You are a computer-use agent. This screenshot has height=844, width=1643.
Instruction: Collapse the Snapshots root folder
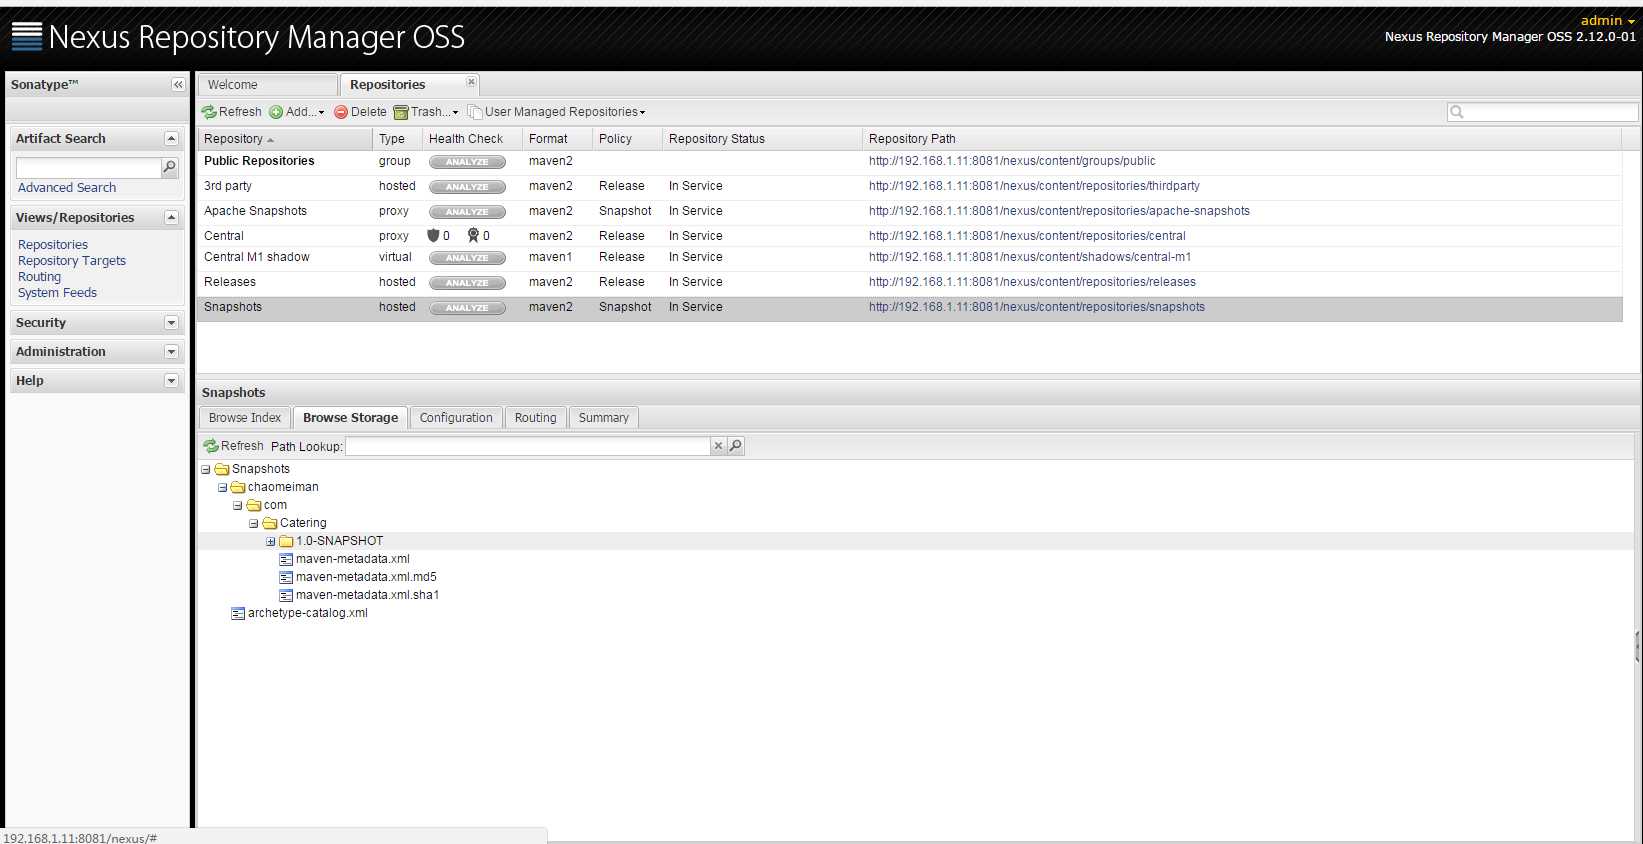point(206,470)
